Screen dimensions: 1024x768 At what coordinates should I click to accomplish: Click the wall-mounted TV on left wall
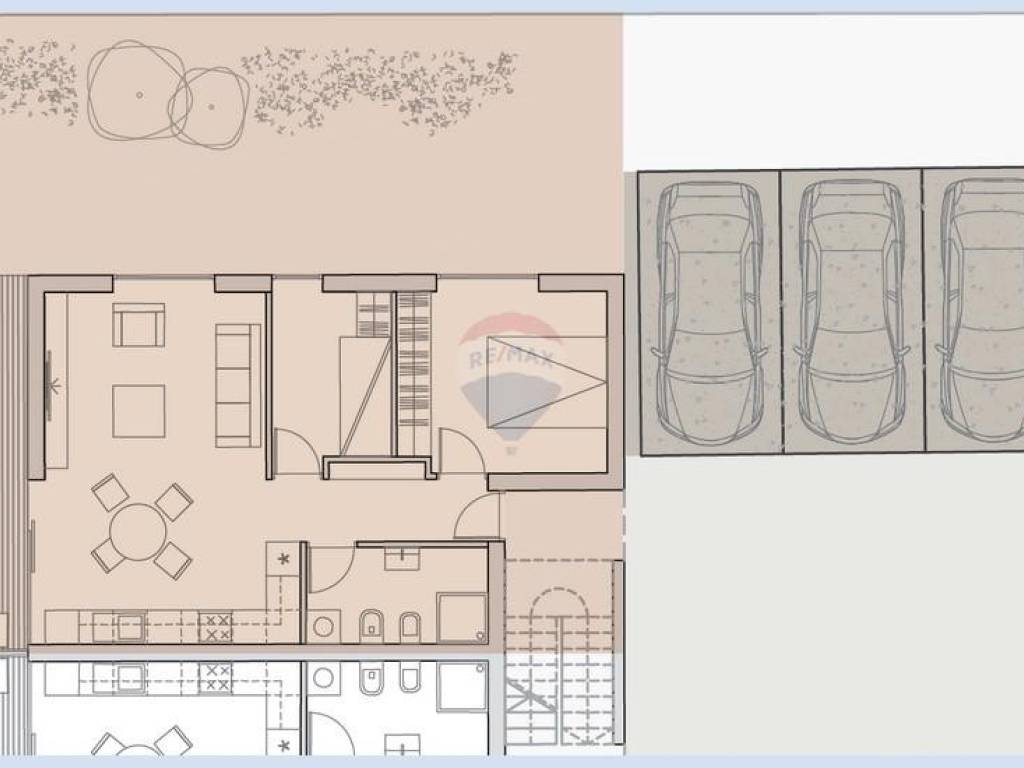(x=50, y=385)
